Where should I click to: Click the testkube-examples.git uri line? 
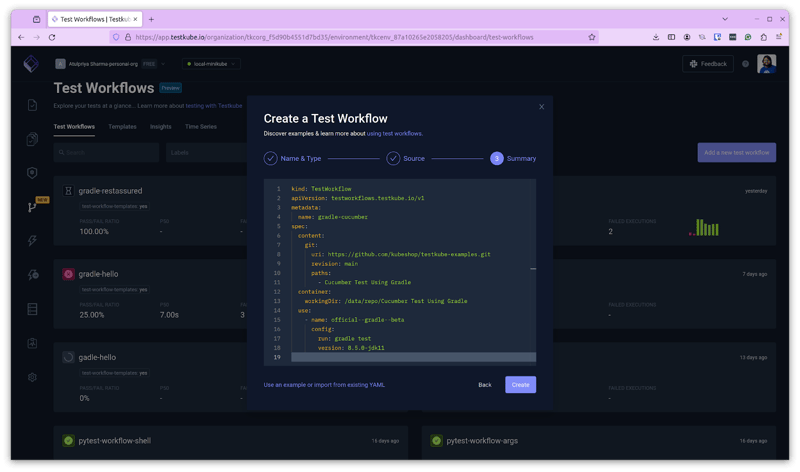[x=401, y=254]
